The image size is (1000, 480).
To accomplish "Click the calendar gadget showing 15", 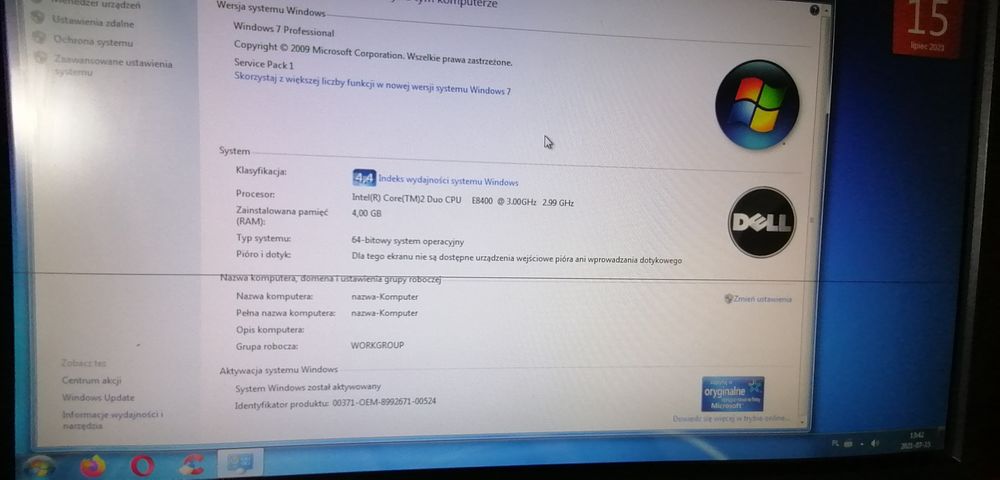I will pos(926,27).
